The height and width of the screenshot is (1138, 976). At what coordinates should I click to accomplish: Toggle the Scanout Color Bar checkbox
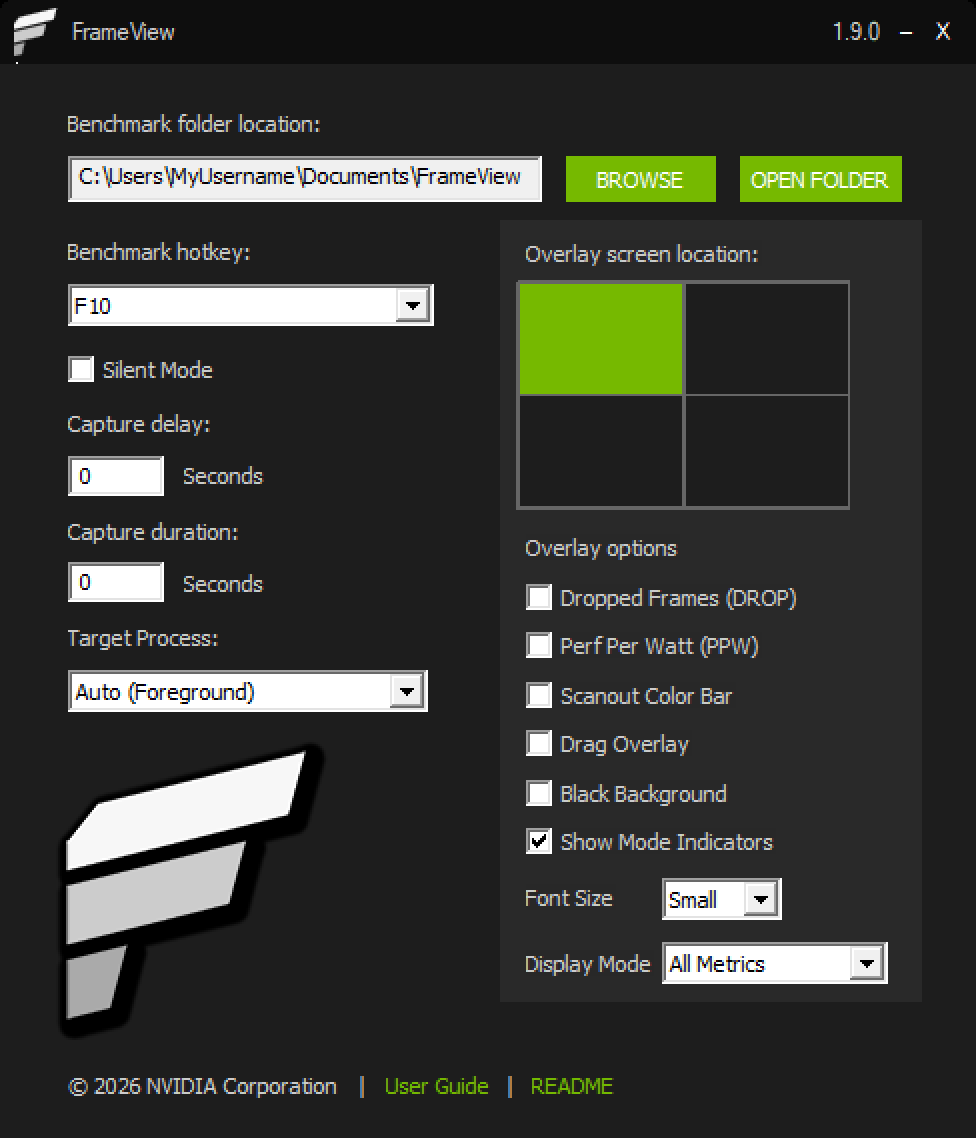[x=539, y=695]
